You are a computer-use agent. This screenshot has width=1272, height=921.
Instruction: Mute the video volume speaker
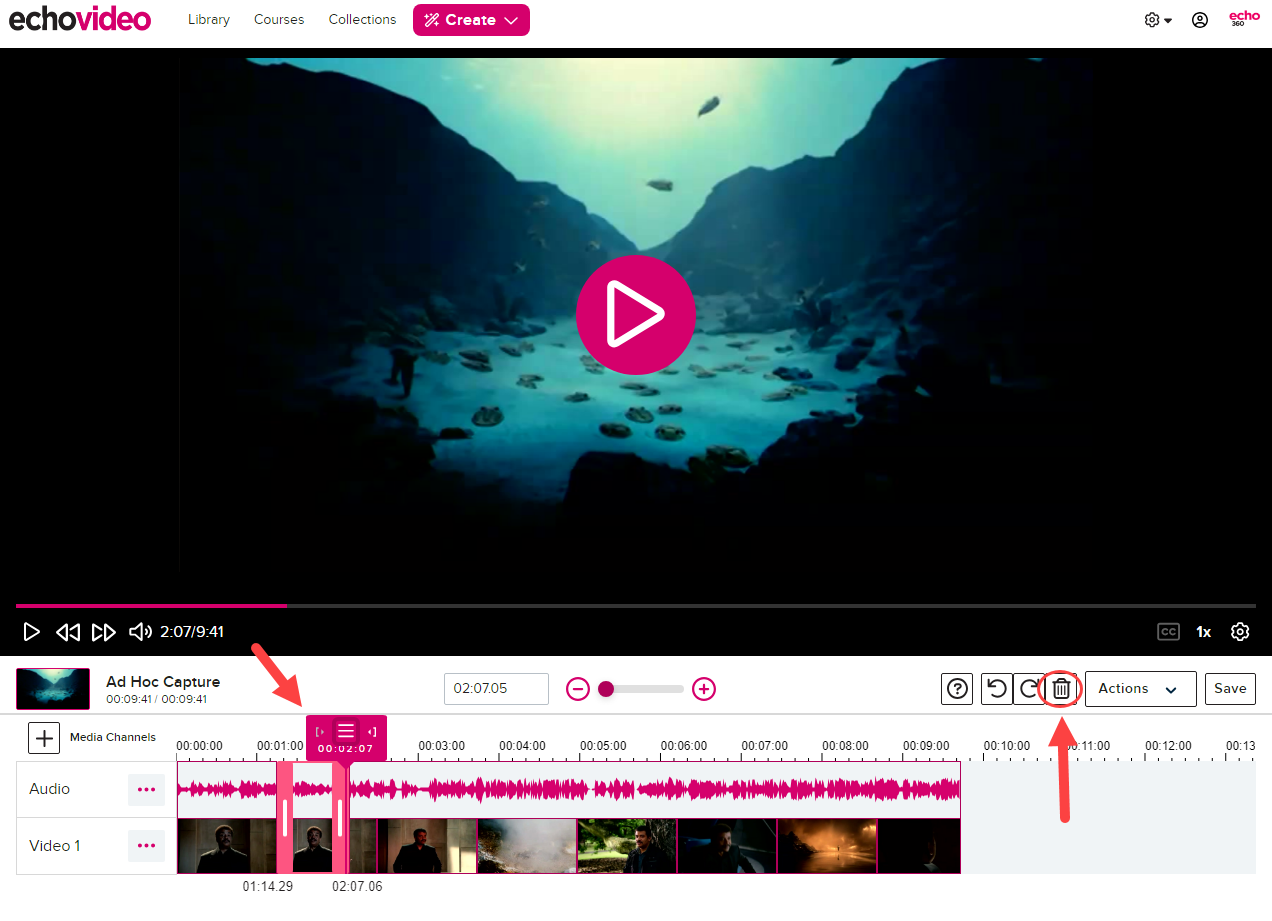(140, 632)
